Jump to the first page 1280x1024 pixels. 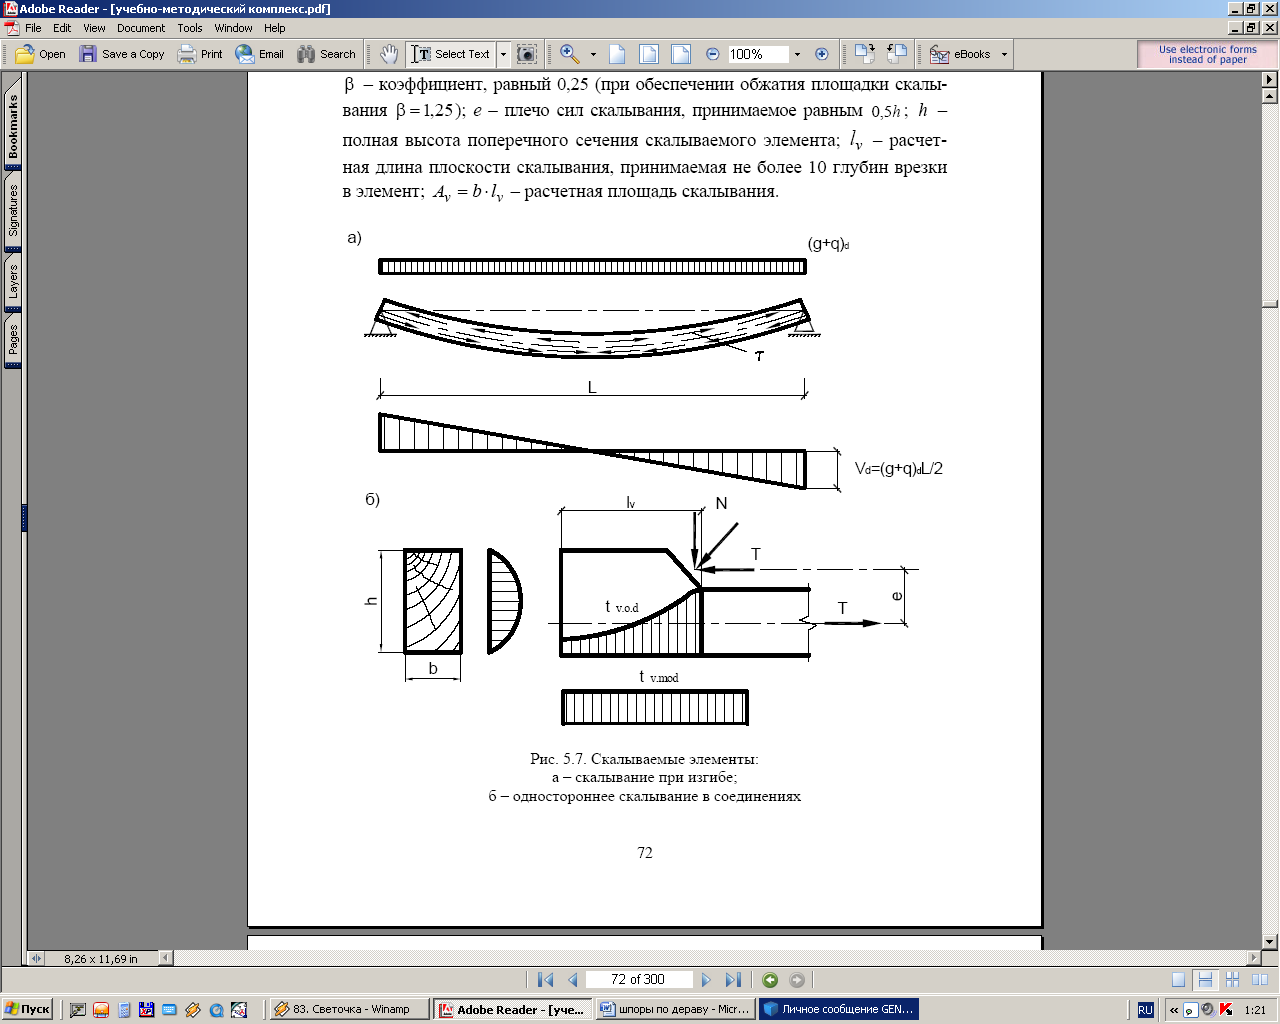tap(545, 980)
